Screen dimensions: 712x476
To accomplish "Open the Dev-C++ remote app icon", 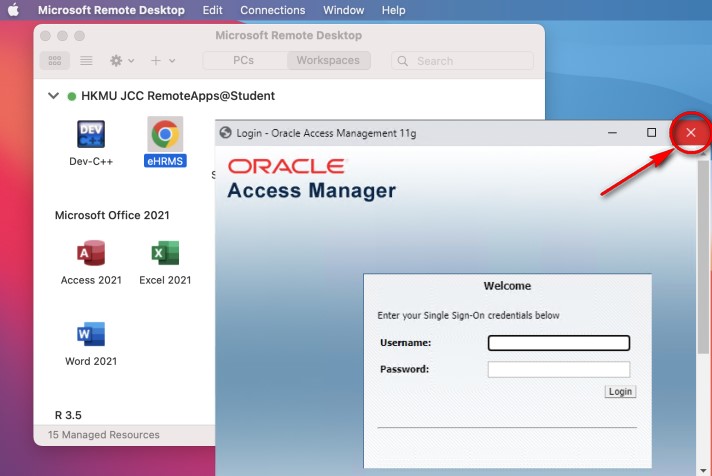I will click(x=91, y=134).
